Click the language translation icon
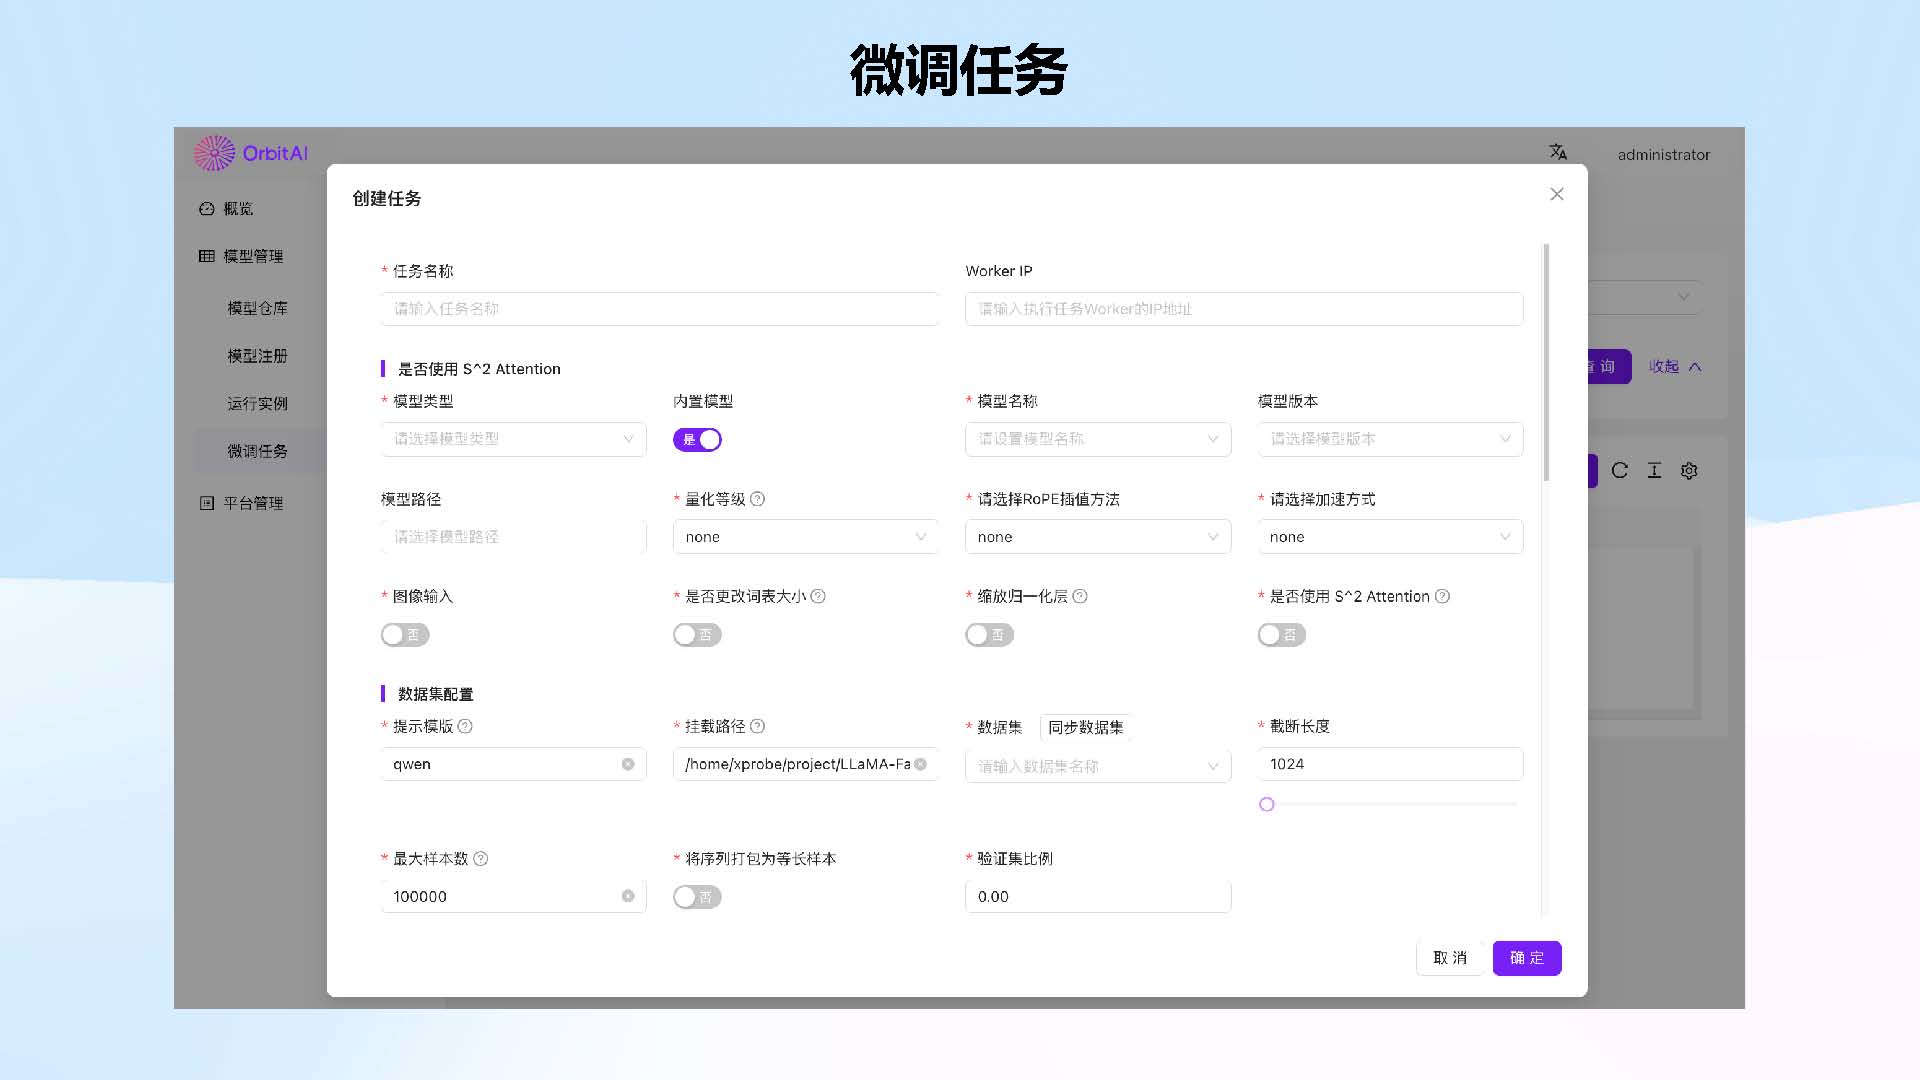Image resolution: width=1920 pixels, height=1080 pixels. click(x=1558, y=152)
